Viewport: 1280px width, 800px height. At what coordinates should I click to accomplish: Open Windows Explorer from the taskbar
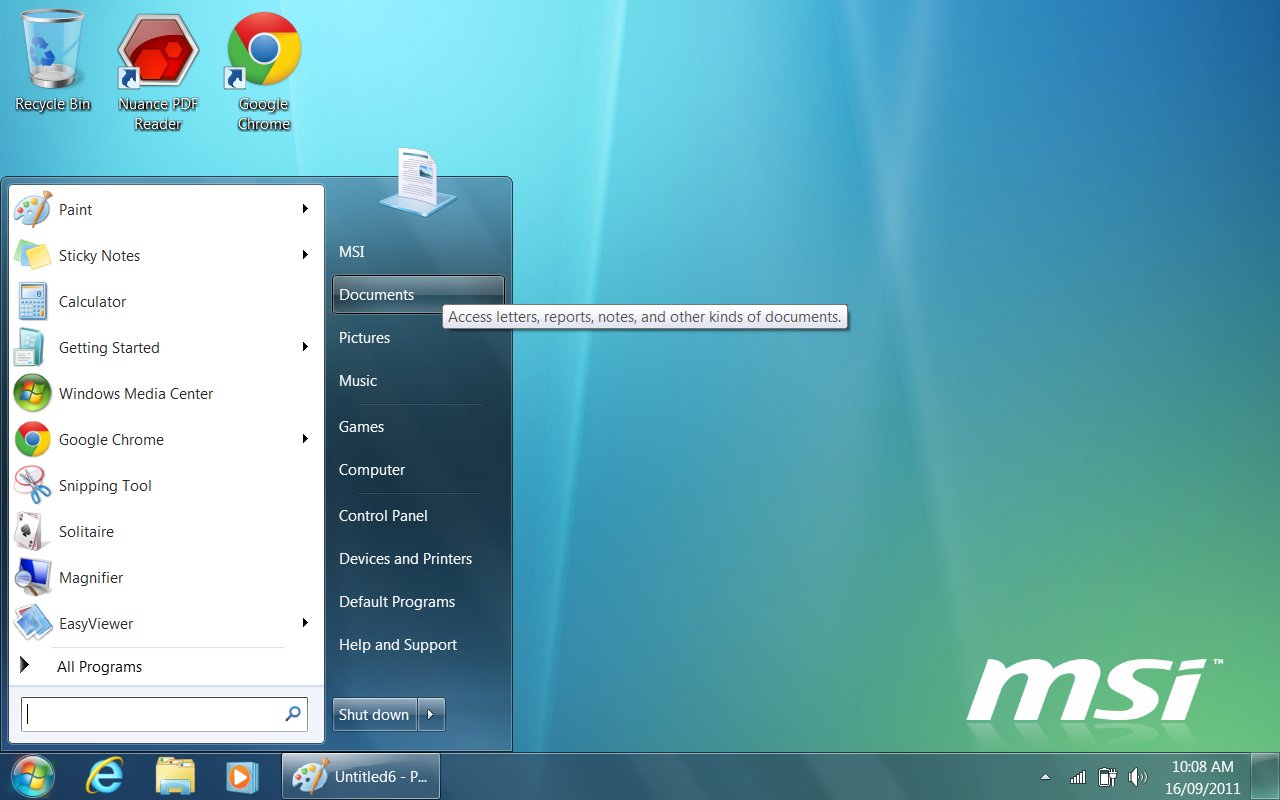(x=175, y=776)
